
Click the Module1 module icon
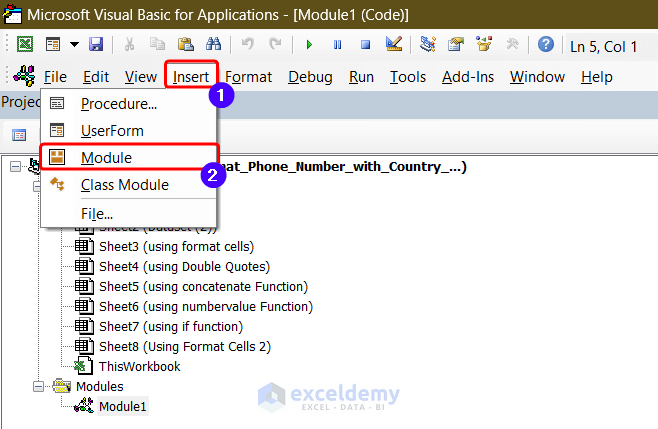pyautogui.click(x=84, y=406)
